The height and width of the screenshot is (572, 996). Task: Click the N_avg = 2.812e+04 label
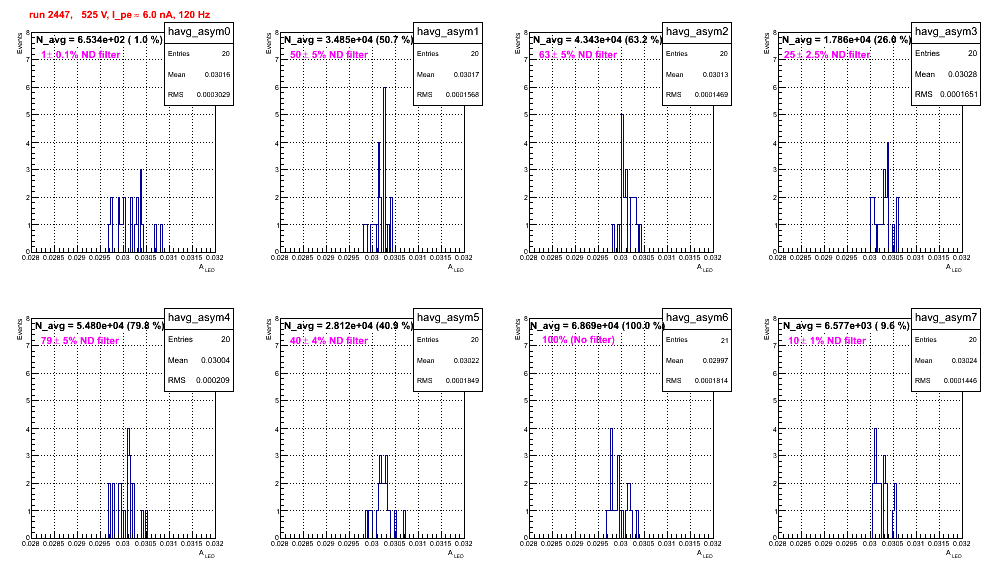[347, 326]
